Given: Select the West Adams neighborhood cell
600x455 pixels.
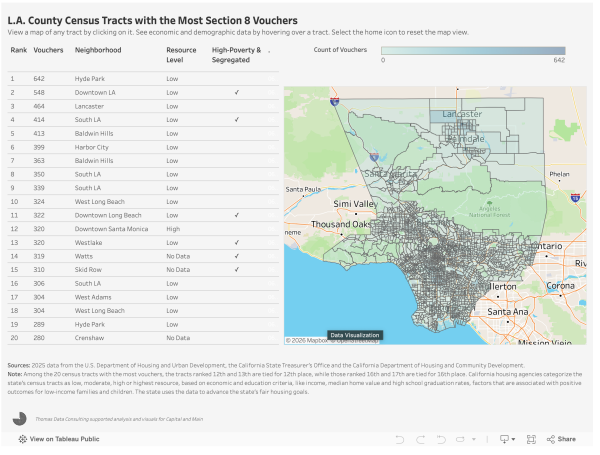Looking at the screenshot, I should (93, 297).
